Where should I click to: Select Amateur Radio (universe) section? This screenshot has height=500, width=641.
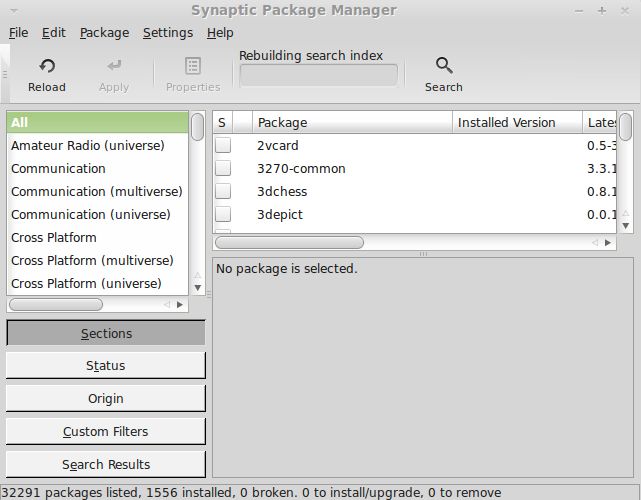[97, 146]
